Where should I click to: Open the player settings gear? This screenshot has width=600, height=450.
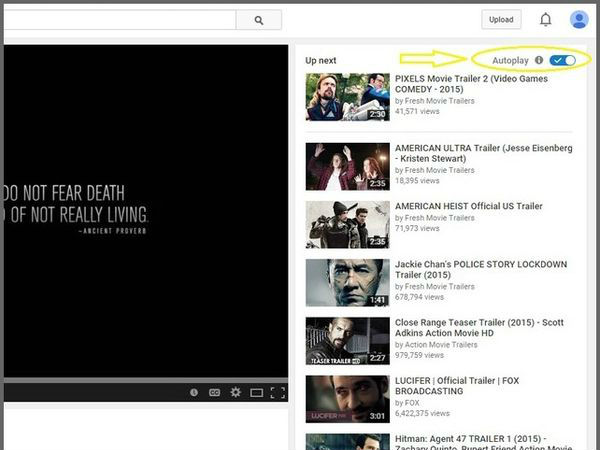tap(235, 393)
